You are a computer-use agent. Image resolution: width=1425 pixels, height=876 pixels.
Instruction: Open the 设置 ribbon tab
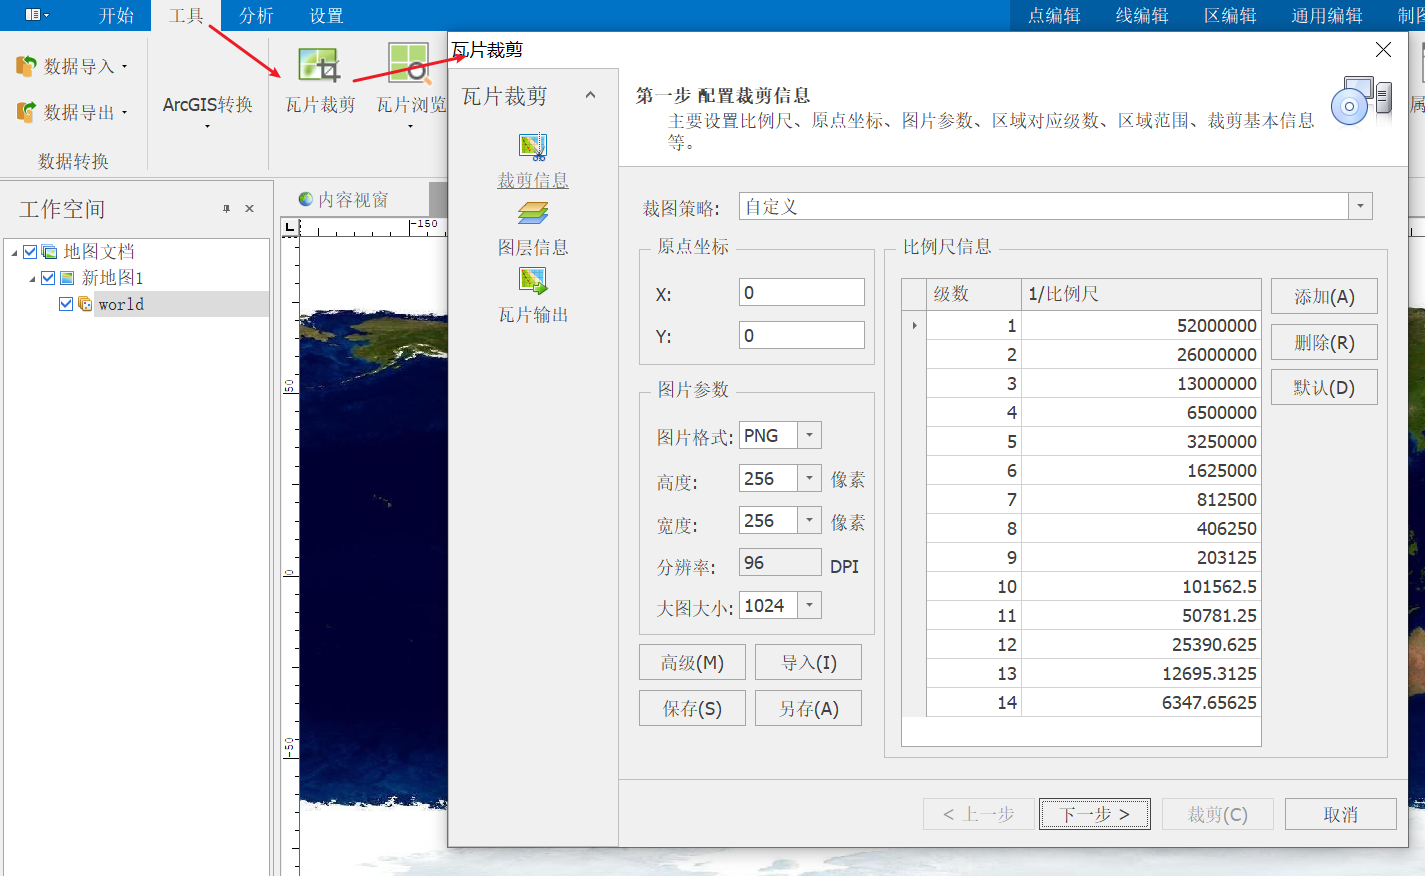326,15
